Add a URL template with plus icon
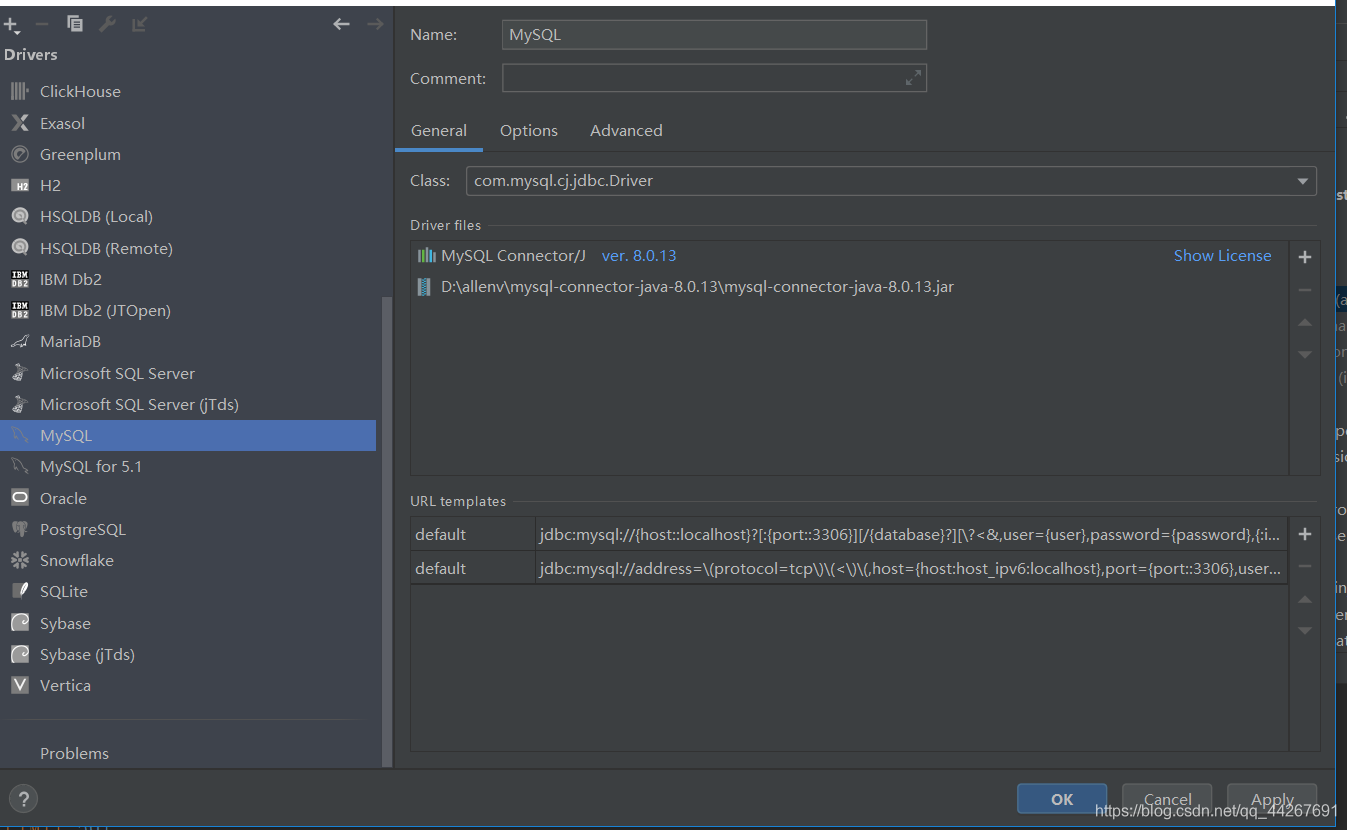Screen dimensions: 1347x830 click(x=1304, y=534)
